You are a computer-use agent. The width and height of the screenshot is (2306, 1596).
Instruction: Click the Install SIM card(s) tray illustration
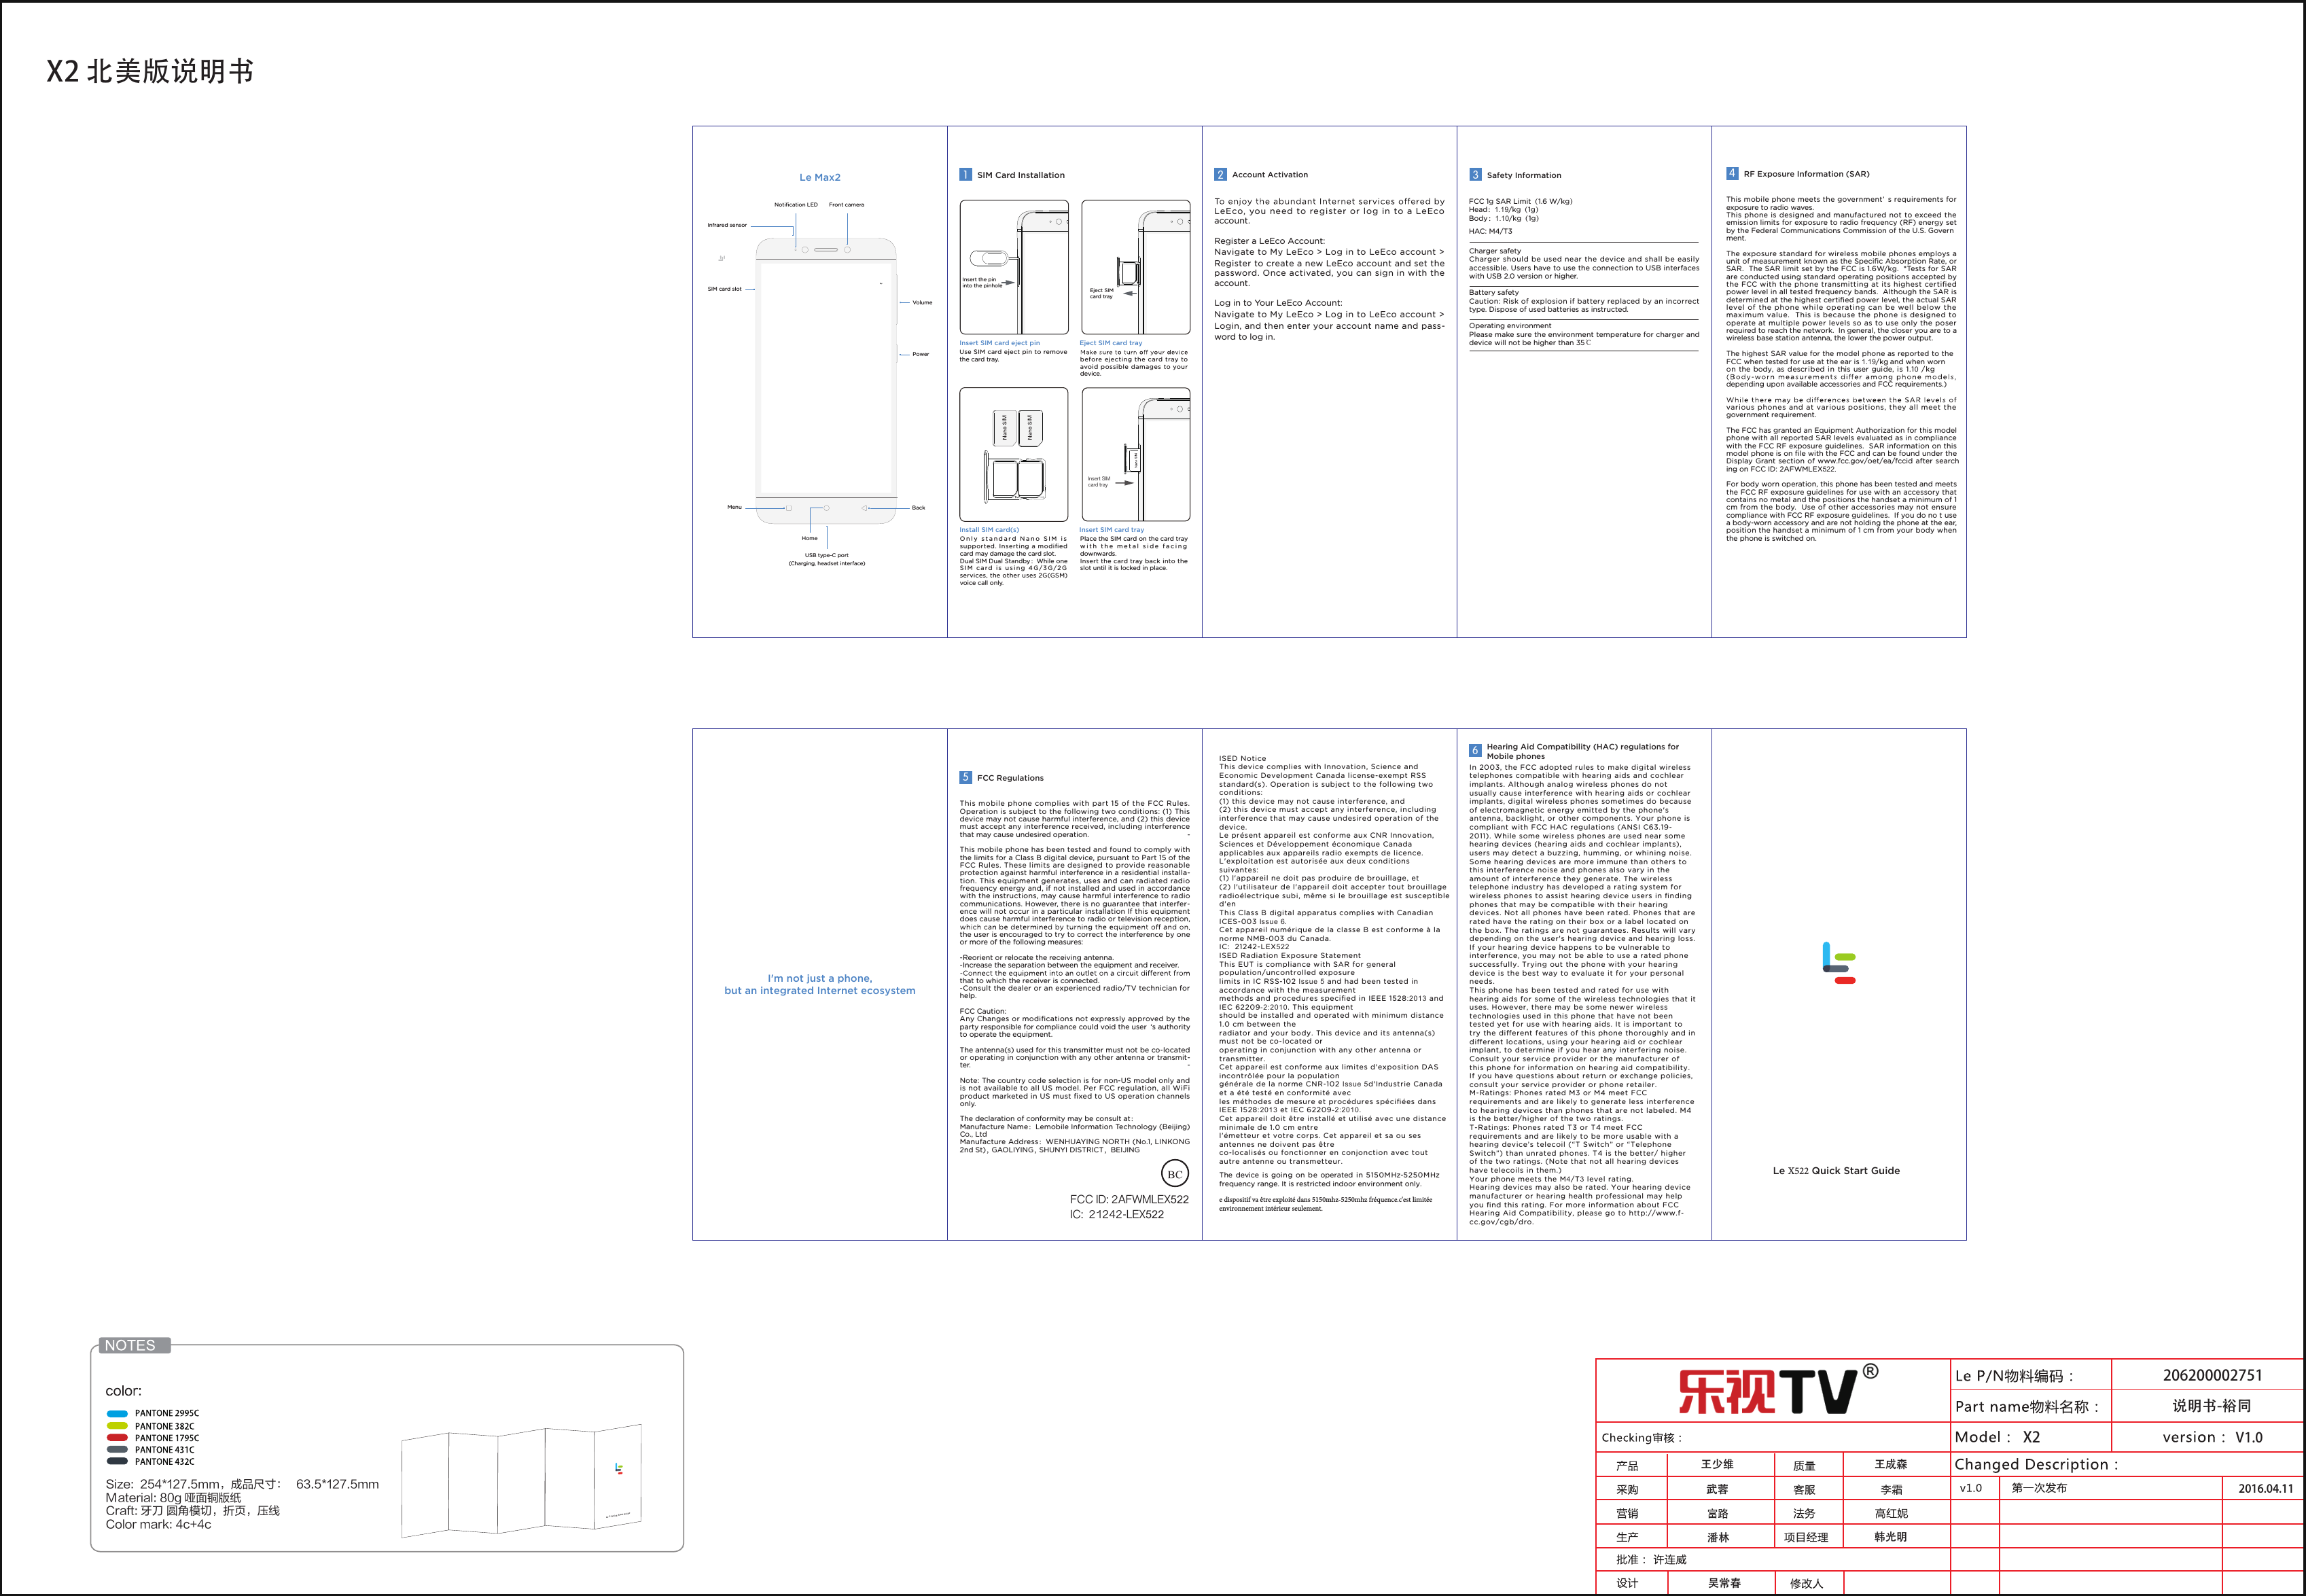coord(1014,455)
